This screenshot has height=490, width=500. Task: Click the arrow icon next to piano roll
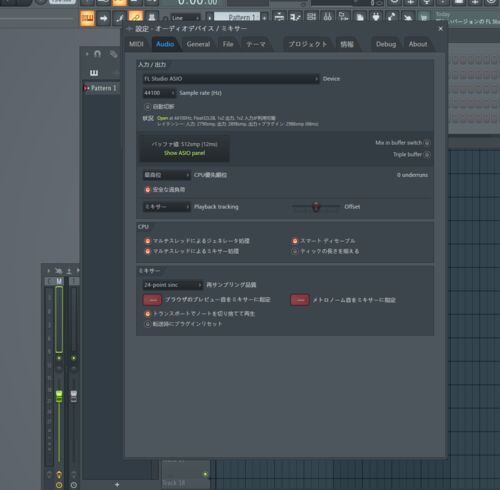click(104, 18)
